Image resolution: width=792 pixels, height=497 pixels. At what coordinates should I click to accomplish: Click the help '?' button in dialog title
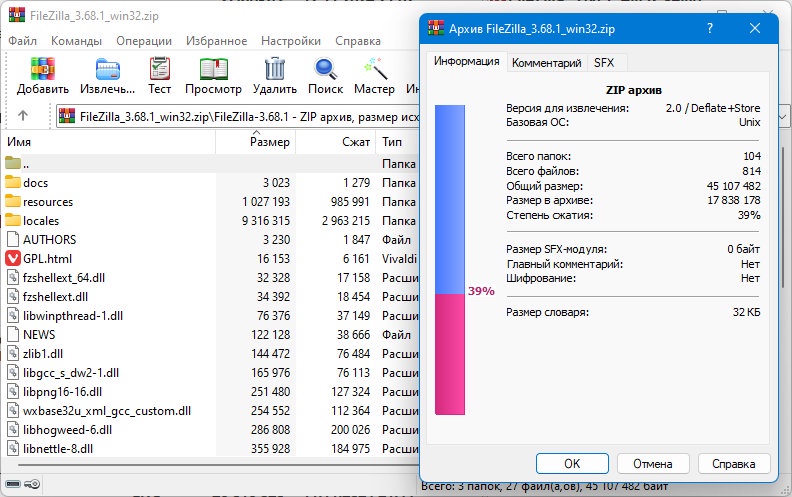(x=710, y=28)
